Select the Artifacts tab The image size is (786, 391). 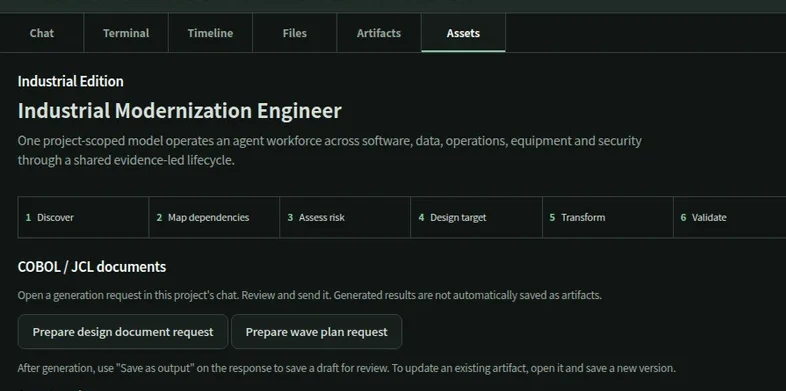pos(378,33)
